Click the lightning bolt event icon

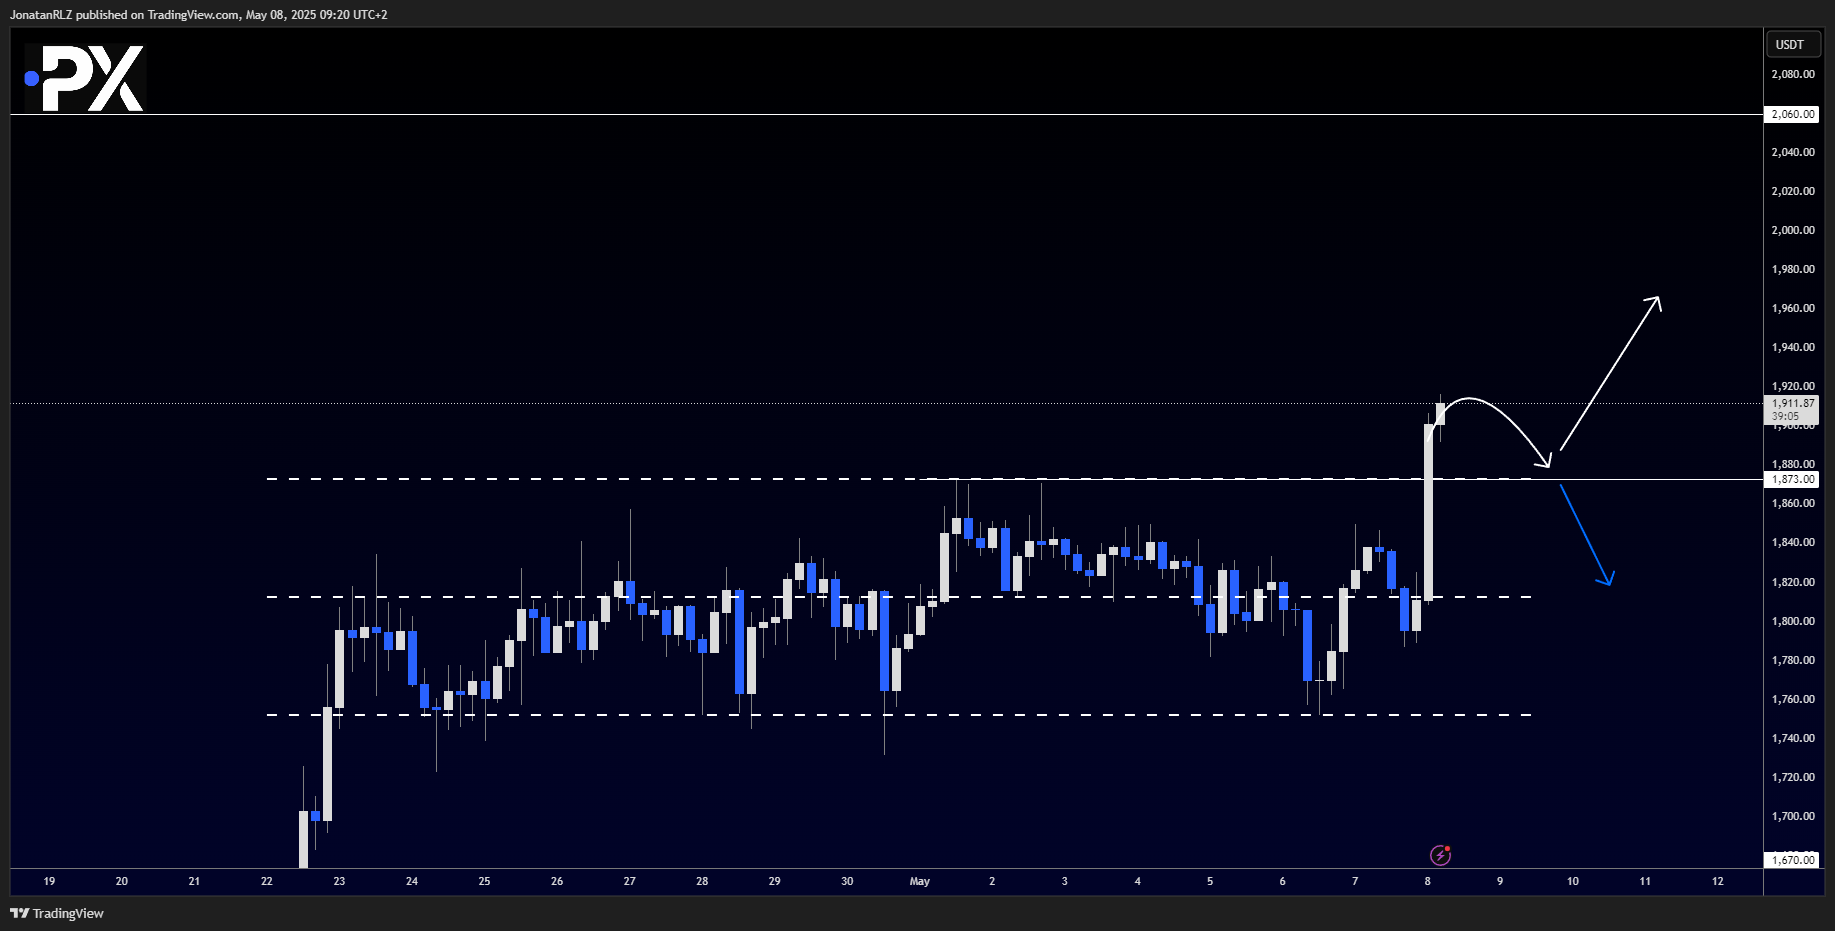click(1440, 855)
